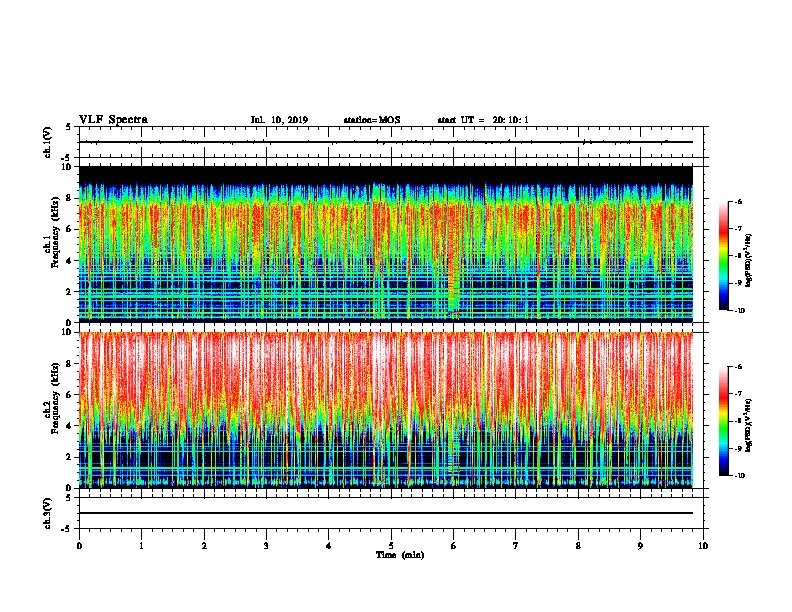Click the time axis tick label "8"
The image size is (792, 612).
[578, 546]
